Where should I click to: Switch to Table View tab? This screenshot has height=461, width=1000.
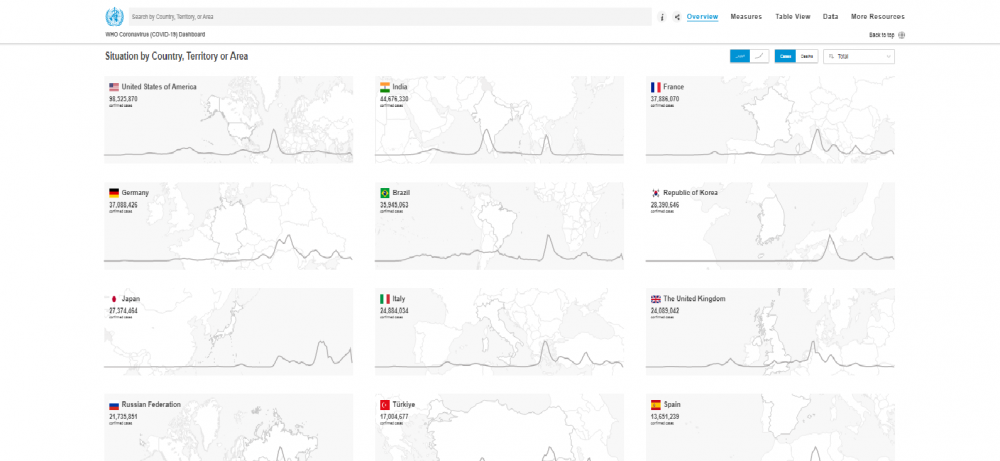coord(792,17)
